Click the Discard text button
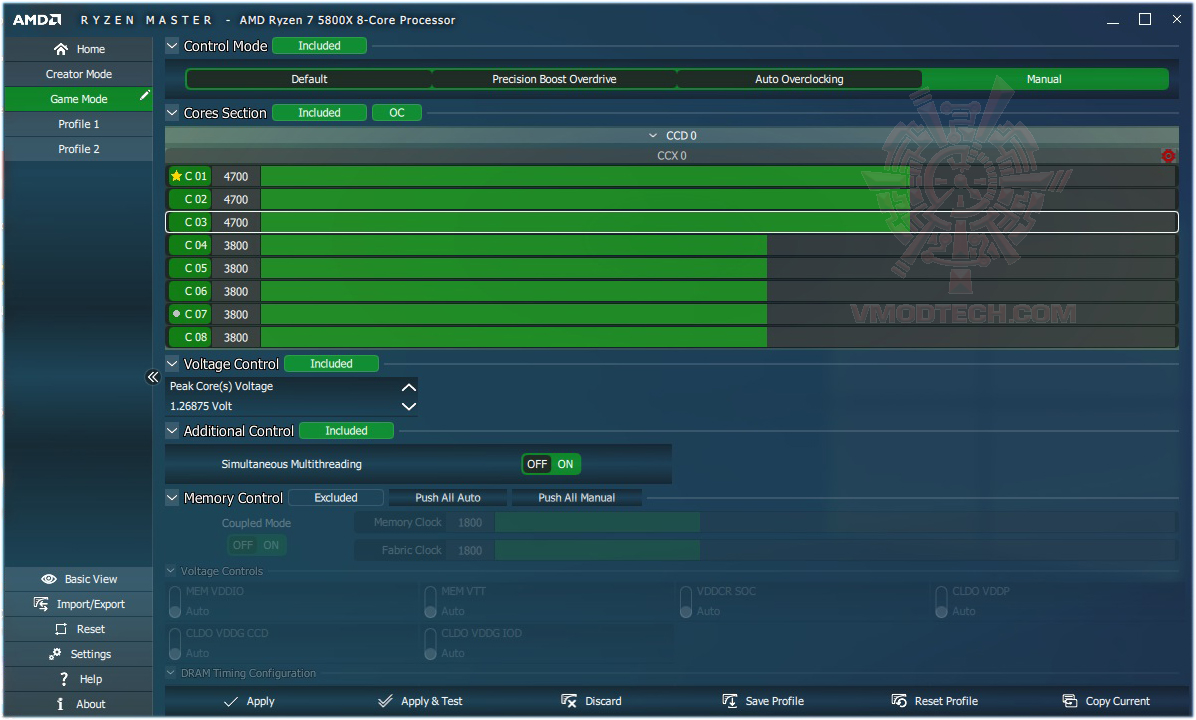 coord(603,701)
